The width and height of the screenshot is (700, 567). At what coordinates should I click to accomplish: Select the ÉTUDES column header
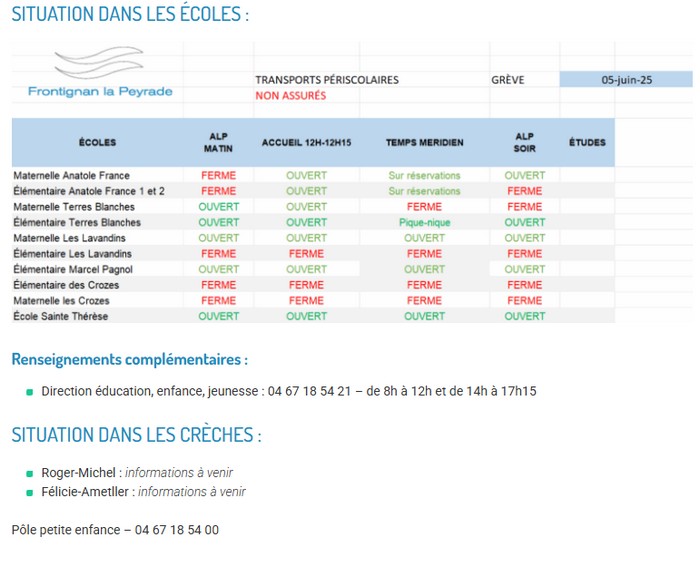coord(587,142)
